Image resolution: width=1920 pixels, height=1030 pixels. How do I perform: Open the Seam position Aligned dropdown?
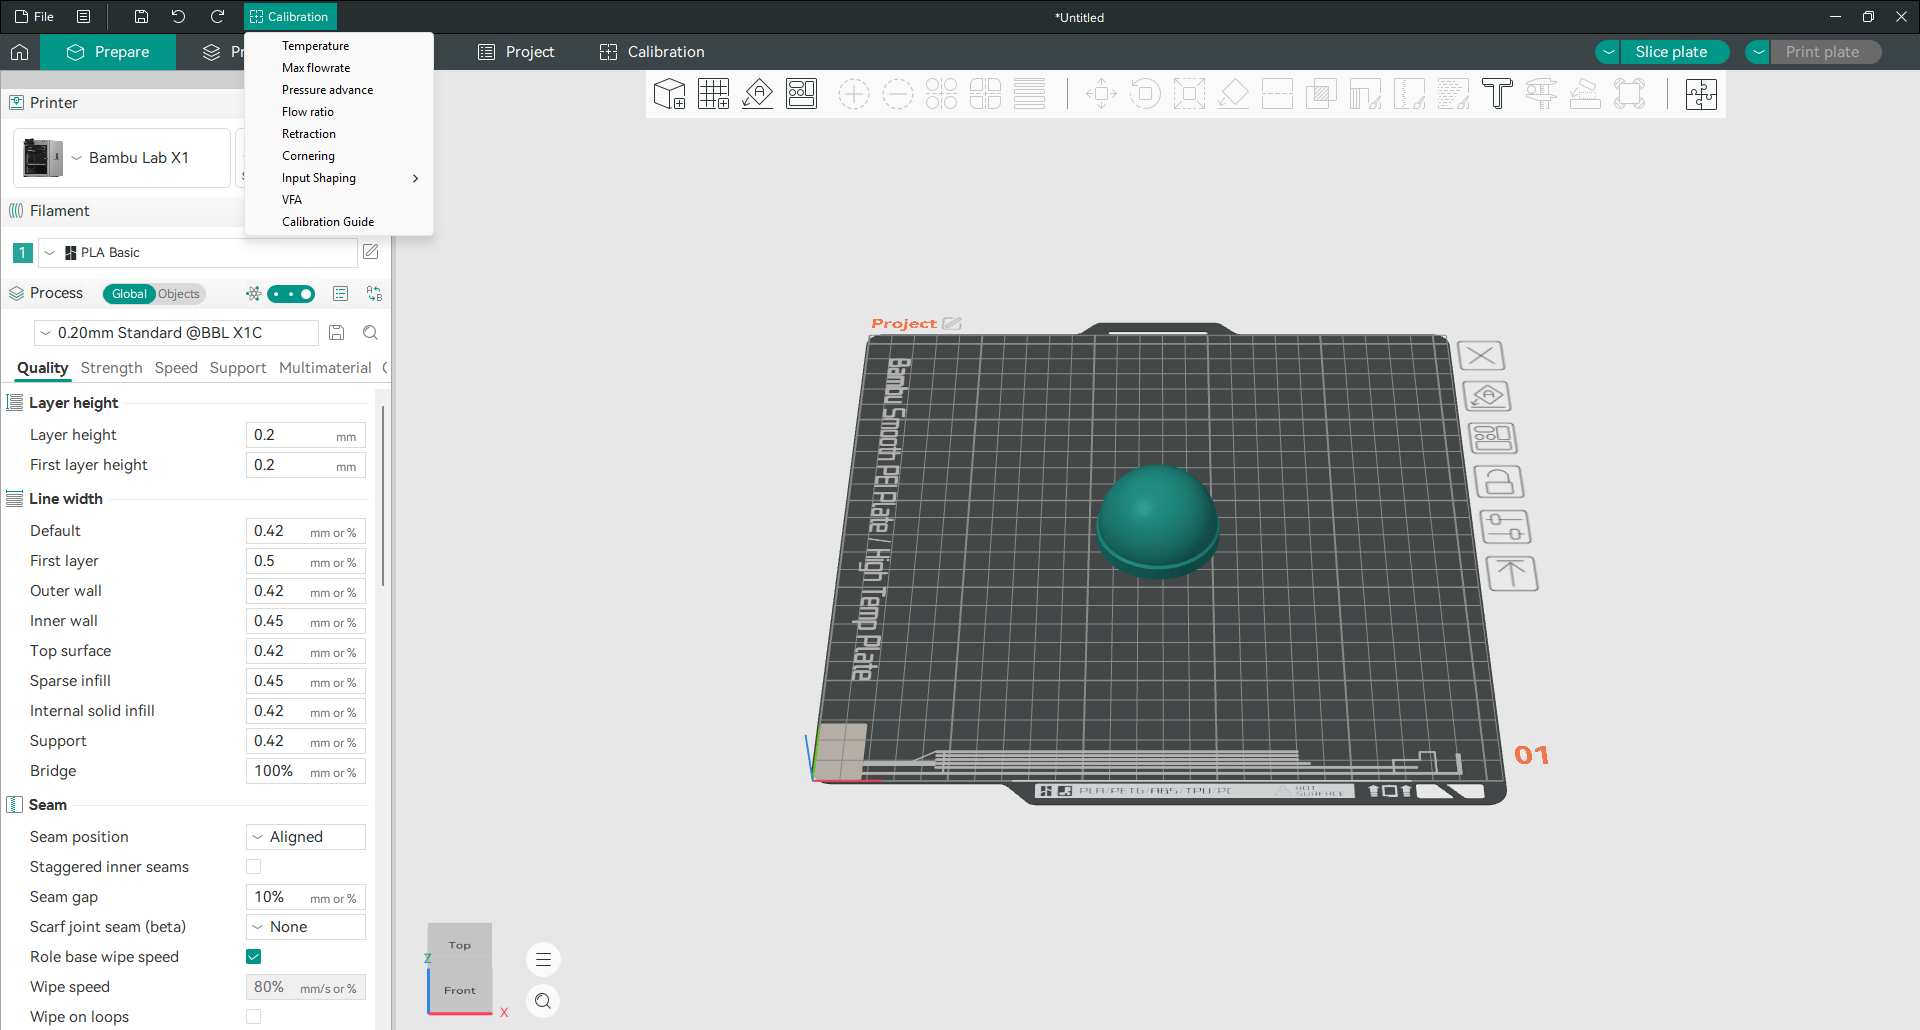[x=306, y=837]
